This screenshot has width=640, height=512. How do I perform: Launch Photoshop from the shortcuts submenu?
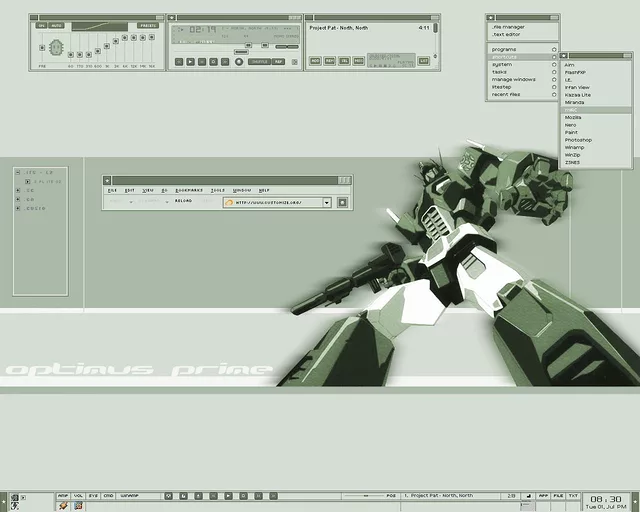click(596, 140)
